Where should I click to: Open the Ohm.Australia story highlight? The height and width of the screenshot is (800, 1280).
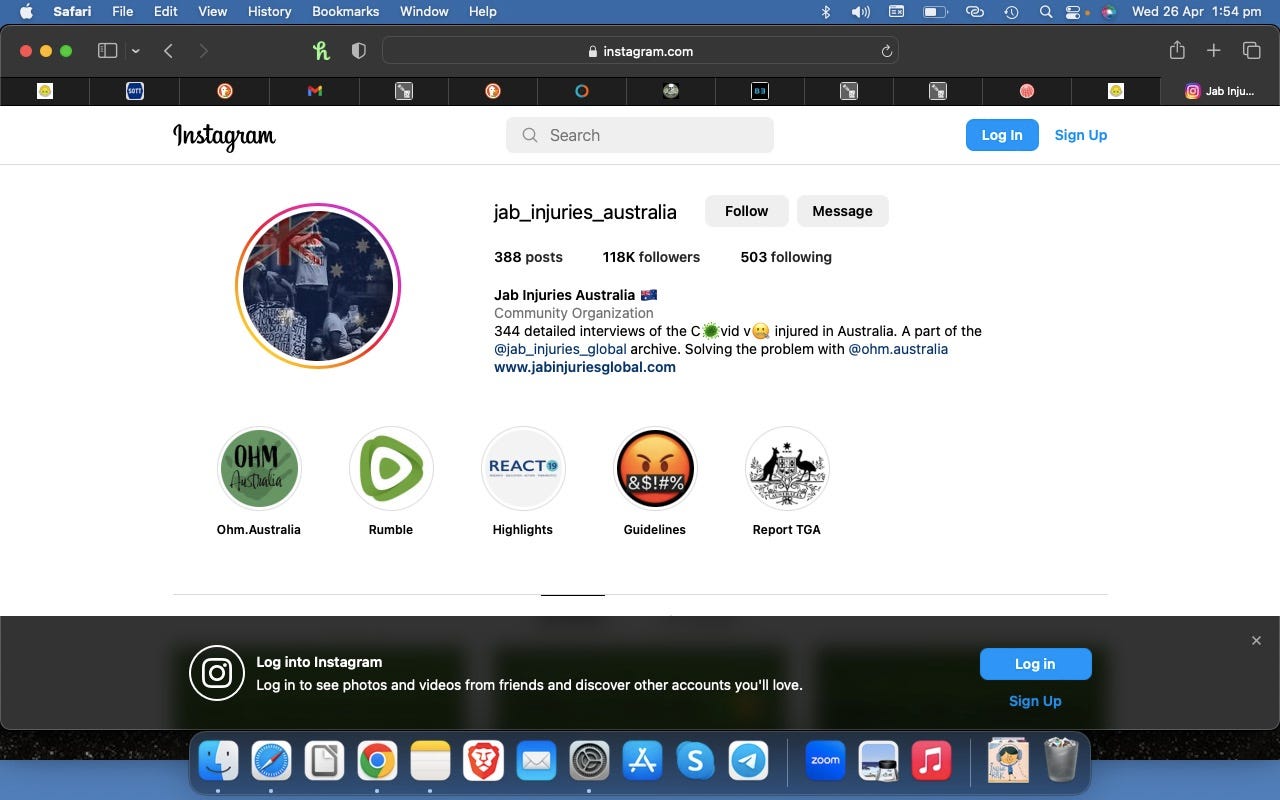pyautogui.click(x=259, y=468)
